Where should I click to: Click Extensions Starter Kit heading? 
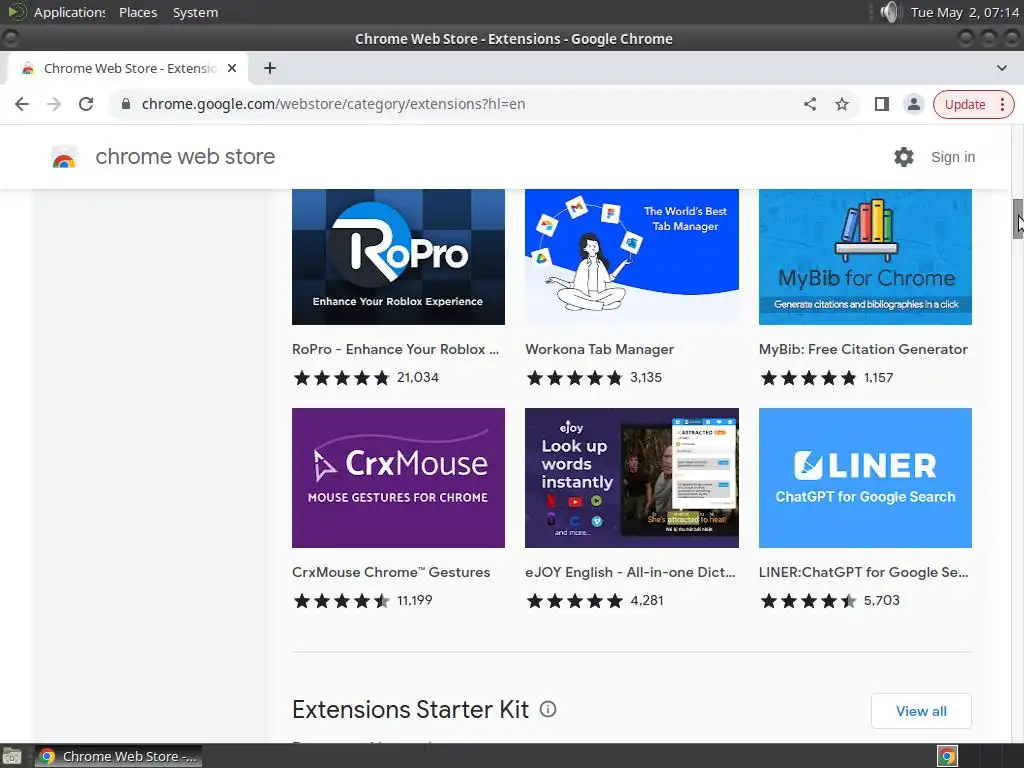(x=410, y=709)
